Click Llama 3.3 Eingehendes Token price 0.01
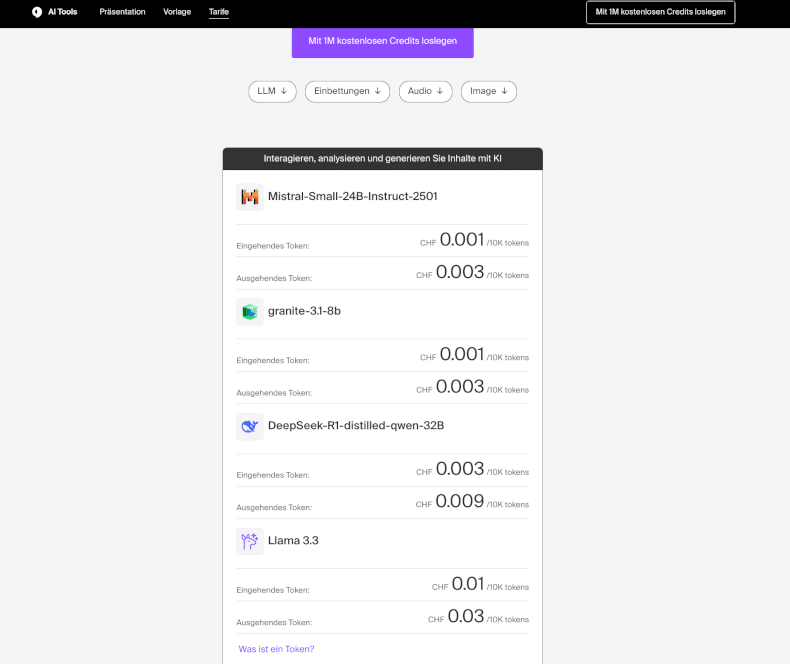The width and height of the screenshot is (790, 664). tap(468, 584)
